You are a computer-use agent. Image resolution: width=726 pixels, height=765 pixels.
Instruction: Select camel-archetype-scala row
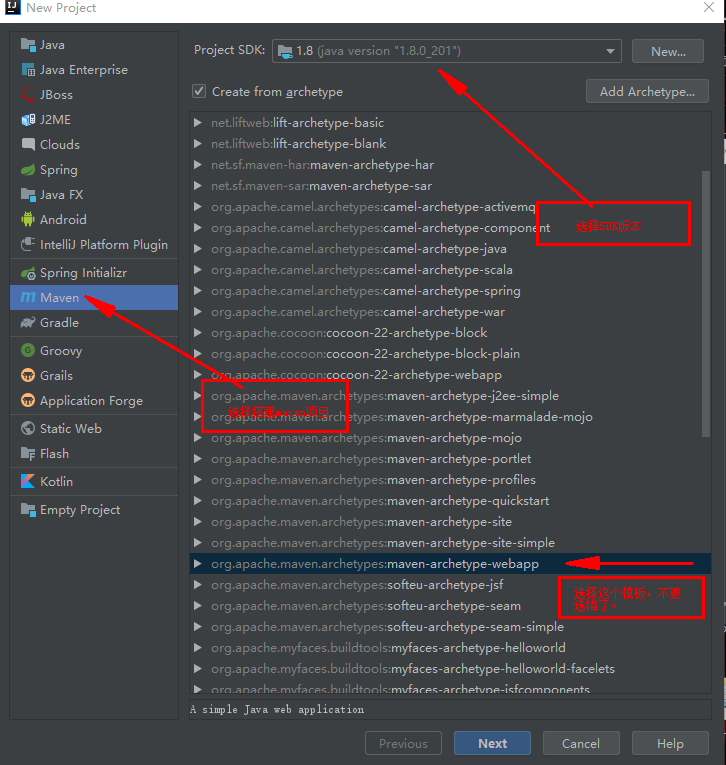(x=450, y=269)
